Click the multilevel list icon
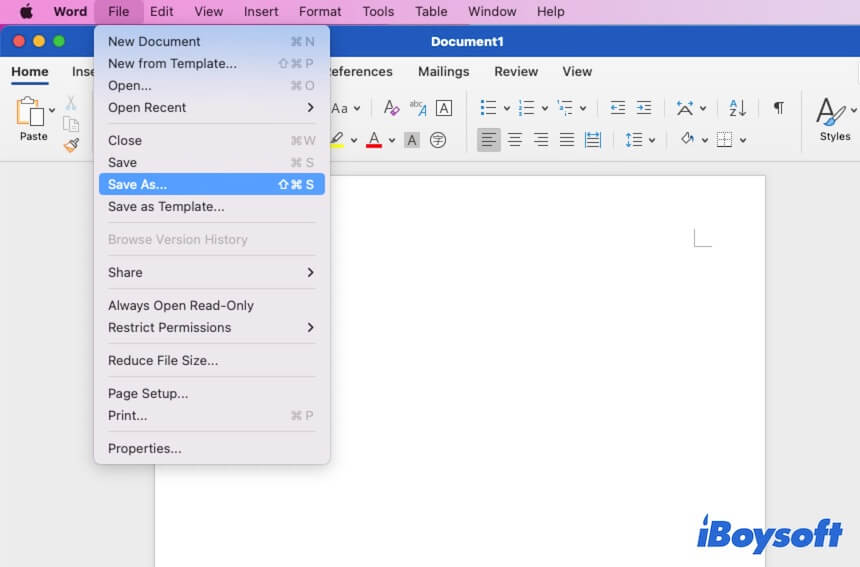 click(564, 107)
